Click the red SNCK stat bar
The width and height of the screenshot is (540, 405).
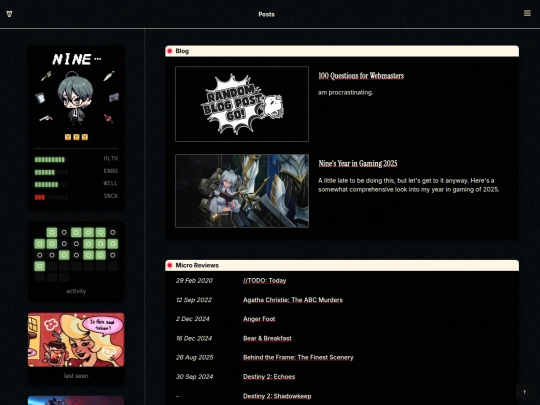(51, 197)
